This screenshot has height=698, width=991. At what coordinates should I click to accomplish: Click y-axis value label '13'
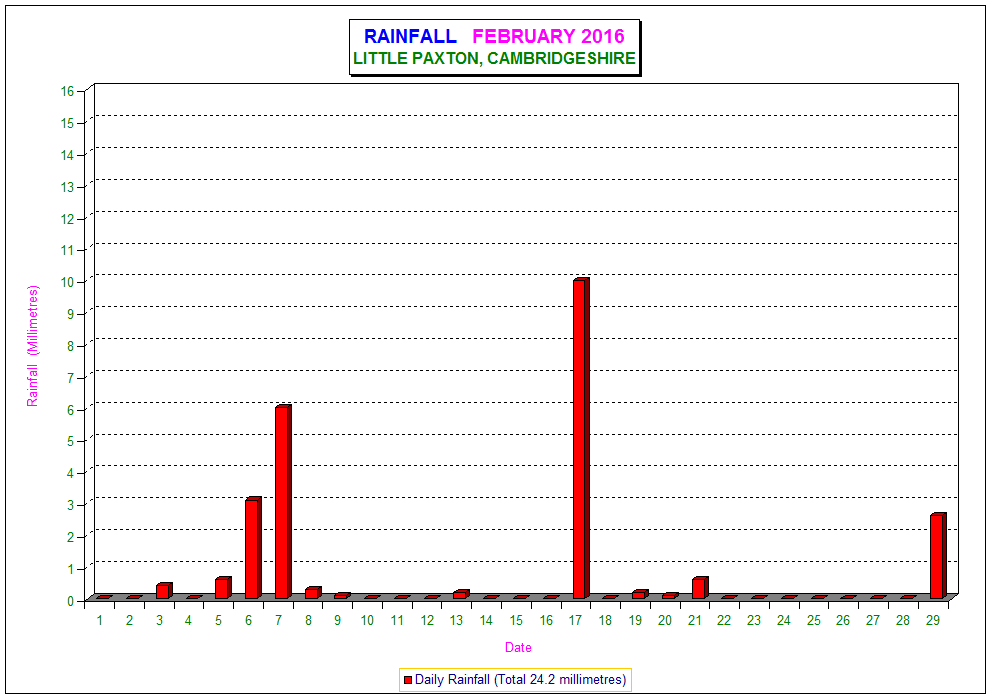pyautogui.click(x=68, y=187)
